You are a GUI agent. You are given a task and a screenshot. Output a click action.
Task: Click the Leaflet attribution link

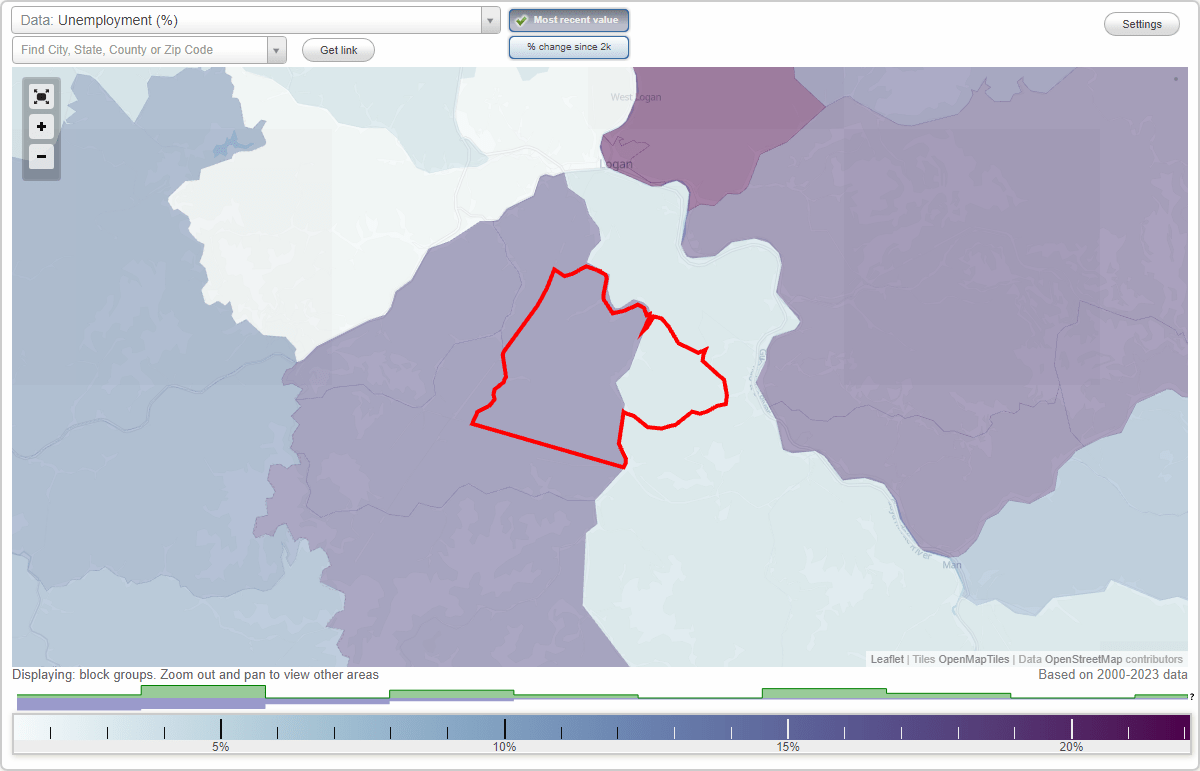coord(886,659)
